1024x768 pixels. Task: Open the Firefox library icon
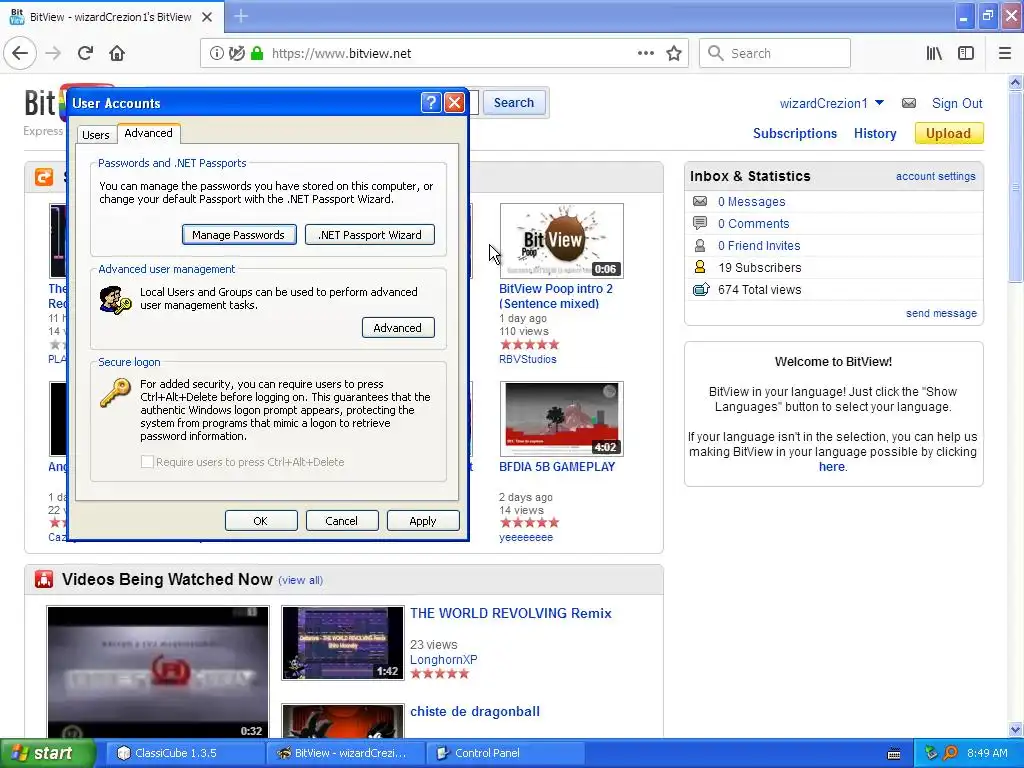934,53
